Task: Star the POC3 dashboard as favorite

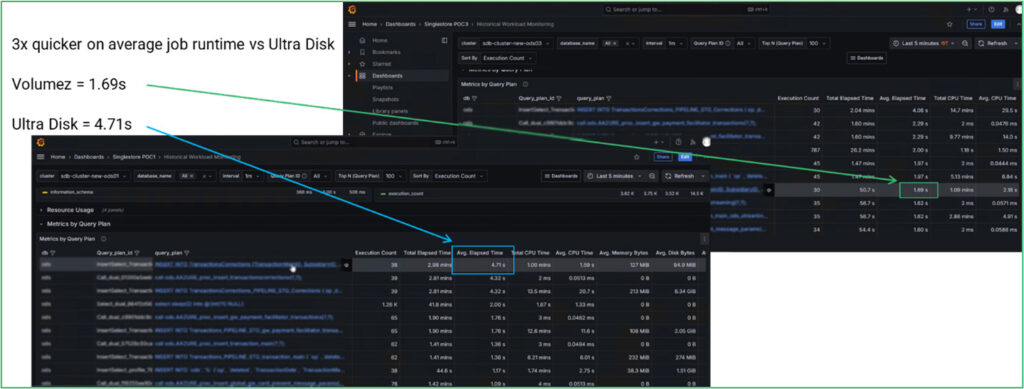Action: click(x=950, y=24)
